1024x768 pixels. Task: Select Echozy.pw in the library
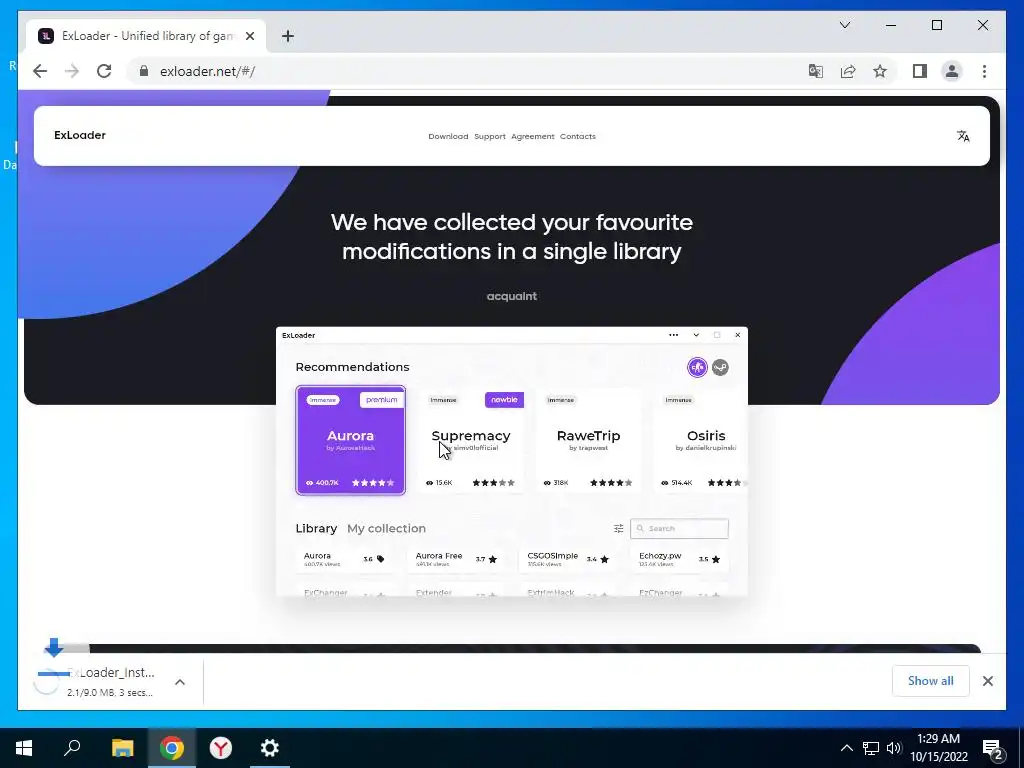pos(679,559)
